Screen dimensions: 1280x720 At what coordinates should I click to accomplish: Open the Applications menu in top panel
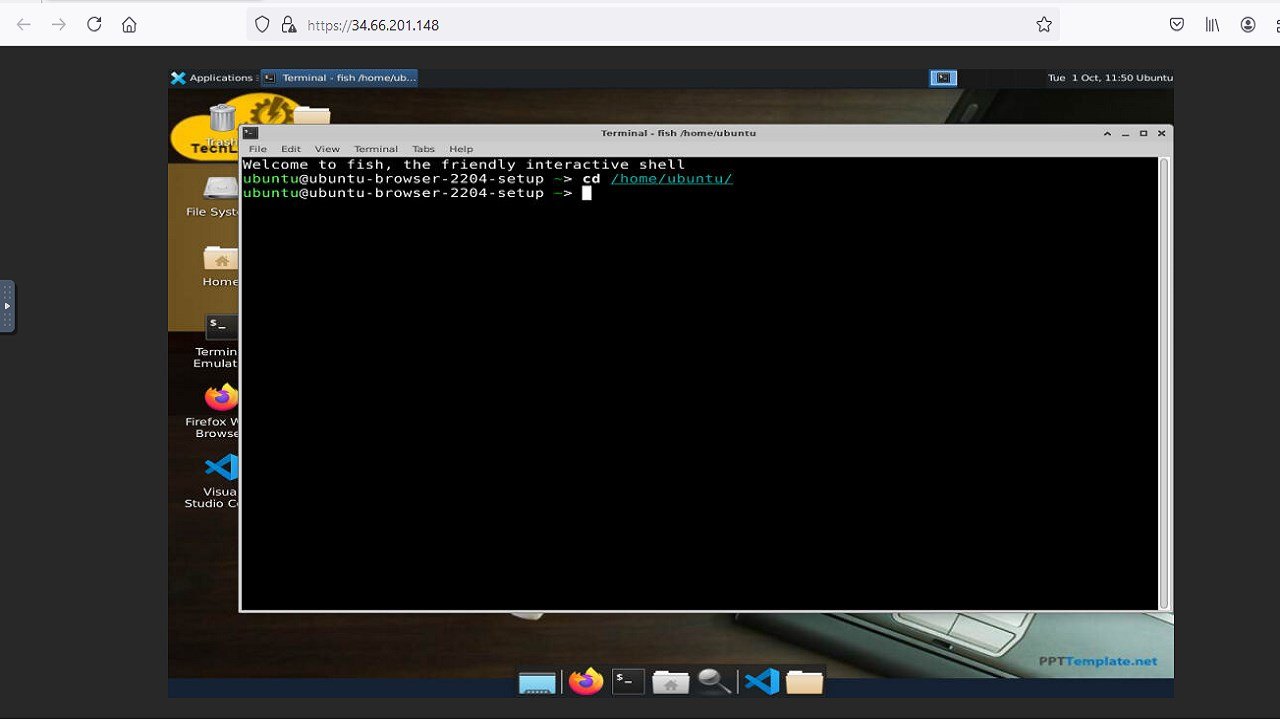[212, 78]
